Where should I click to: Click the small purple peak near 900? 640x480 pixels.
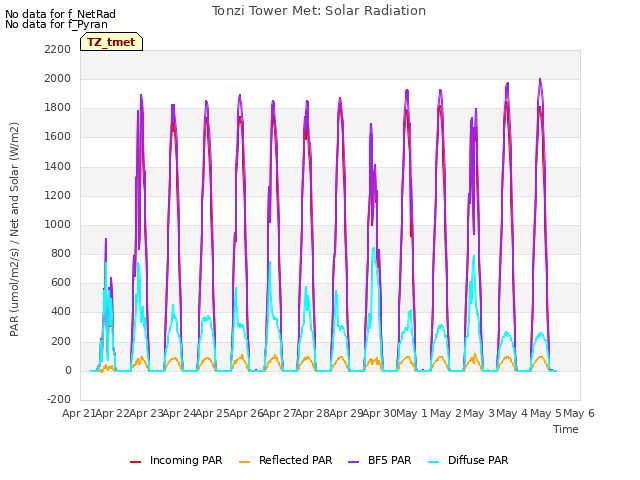106,240
